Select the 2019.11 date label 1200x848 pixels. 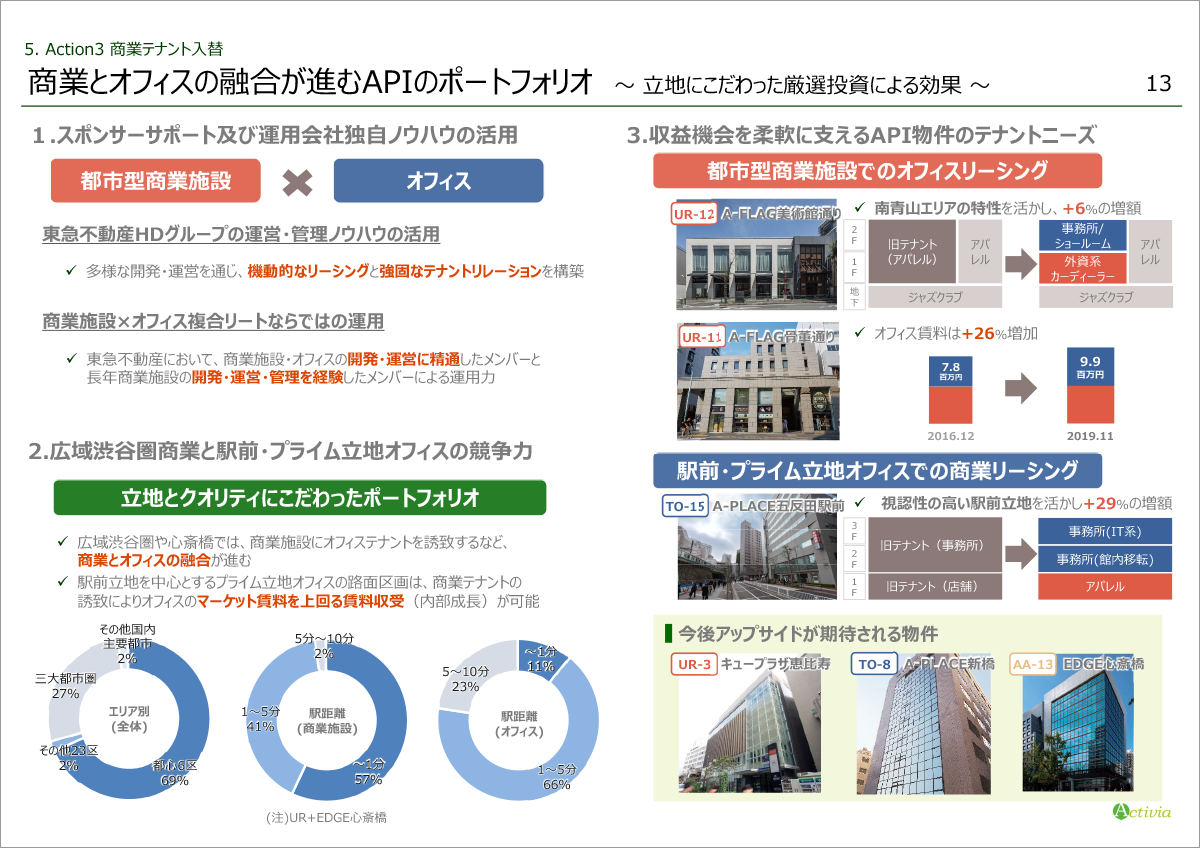pyautogui.click(x=1091, y=437)
